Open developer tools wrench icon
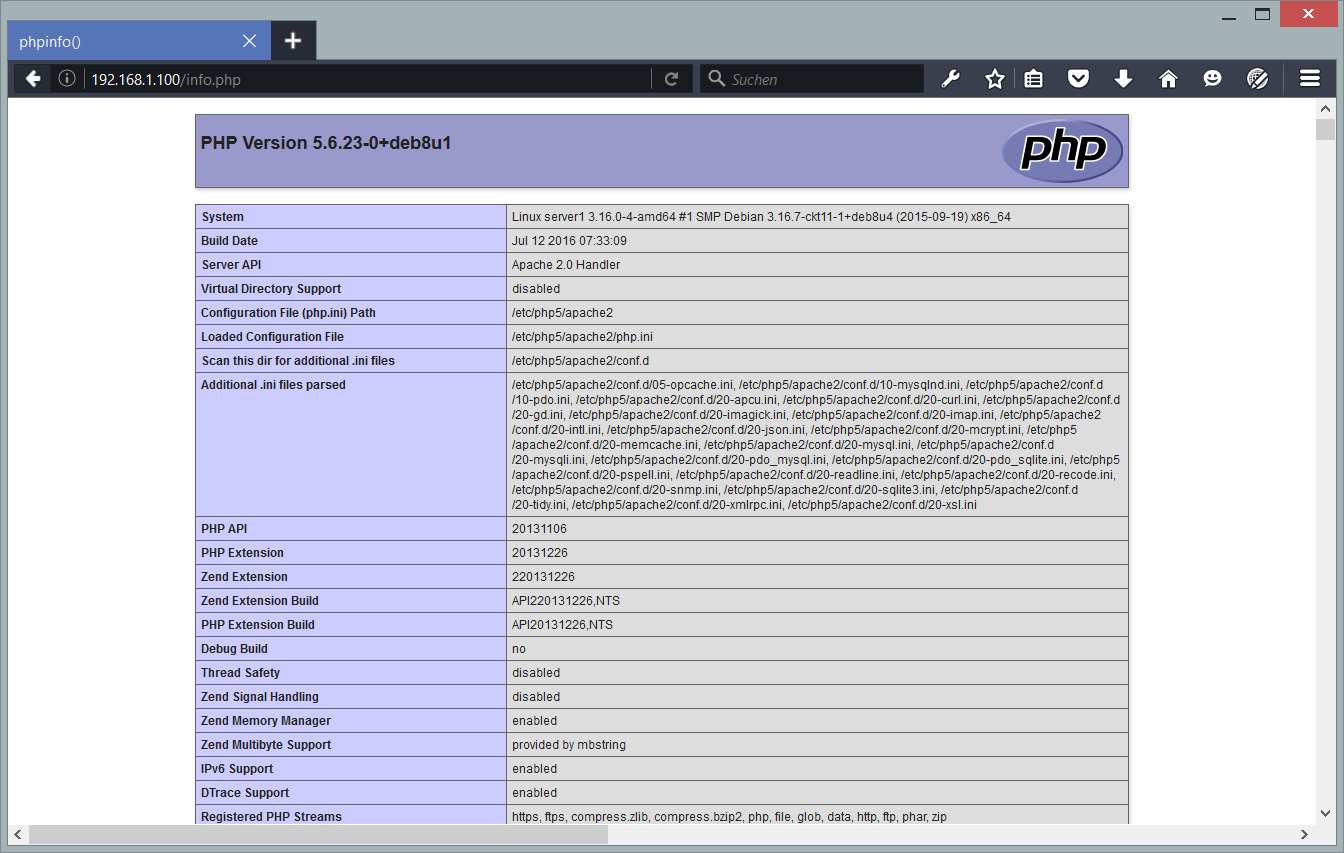This screenshot has height=853, width=1344. click(x=950, y=79)
